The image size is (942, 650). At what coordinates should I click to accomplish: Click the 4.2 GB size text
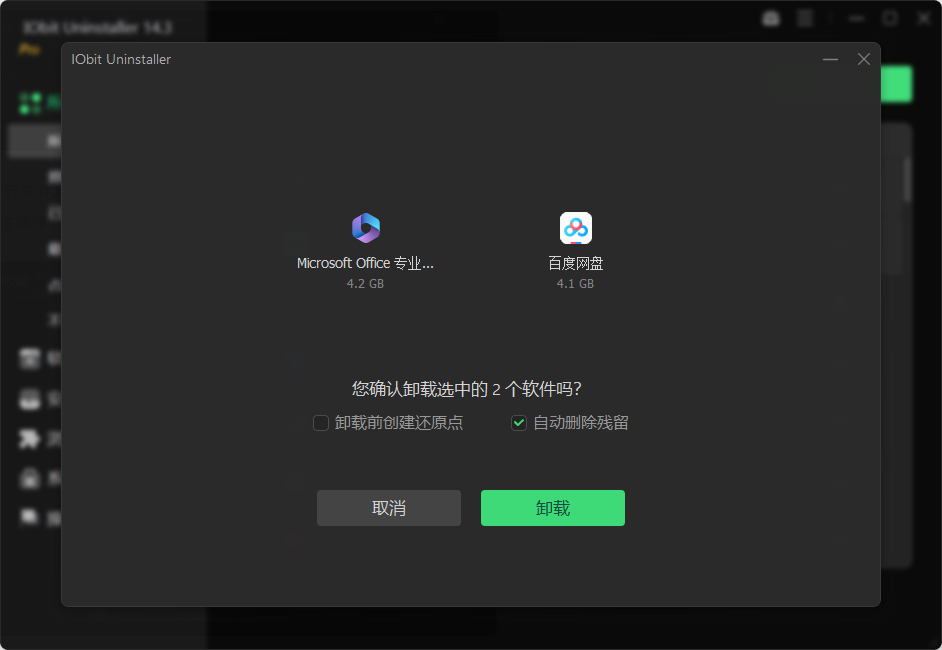point(365,284)
